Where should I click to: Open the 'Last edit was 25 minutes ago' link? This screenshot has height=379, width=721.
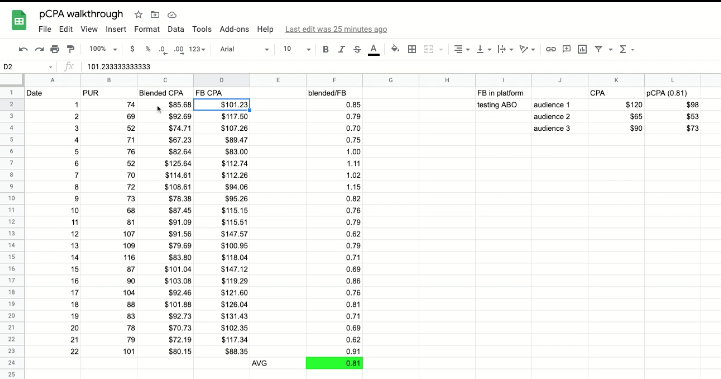336,29
